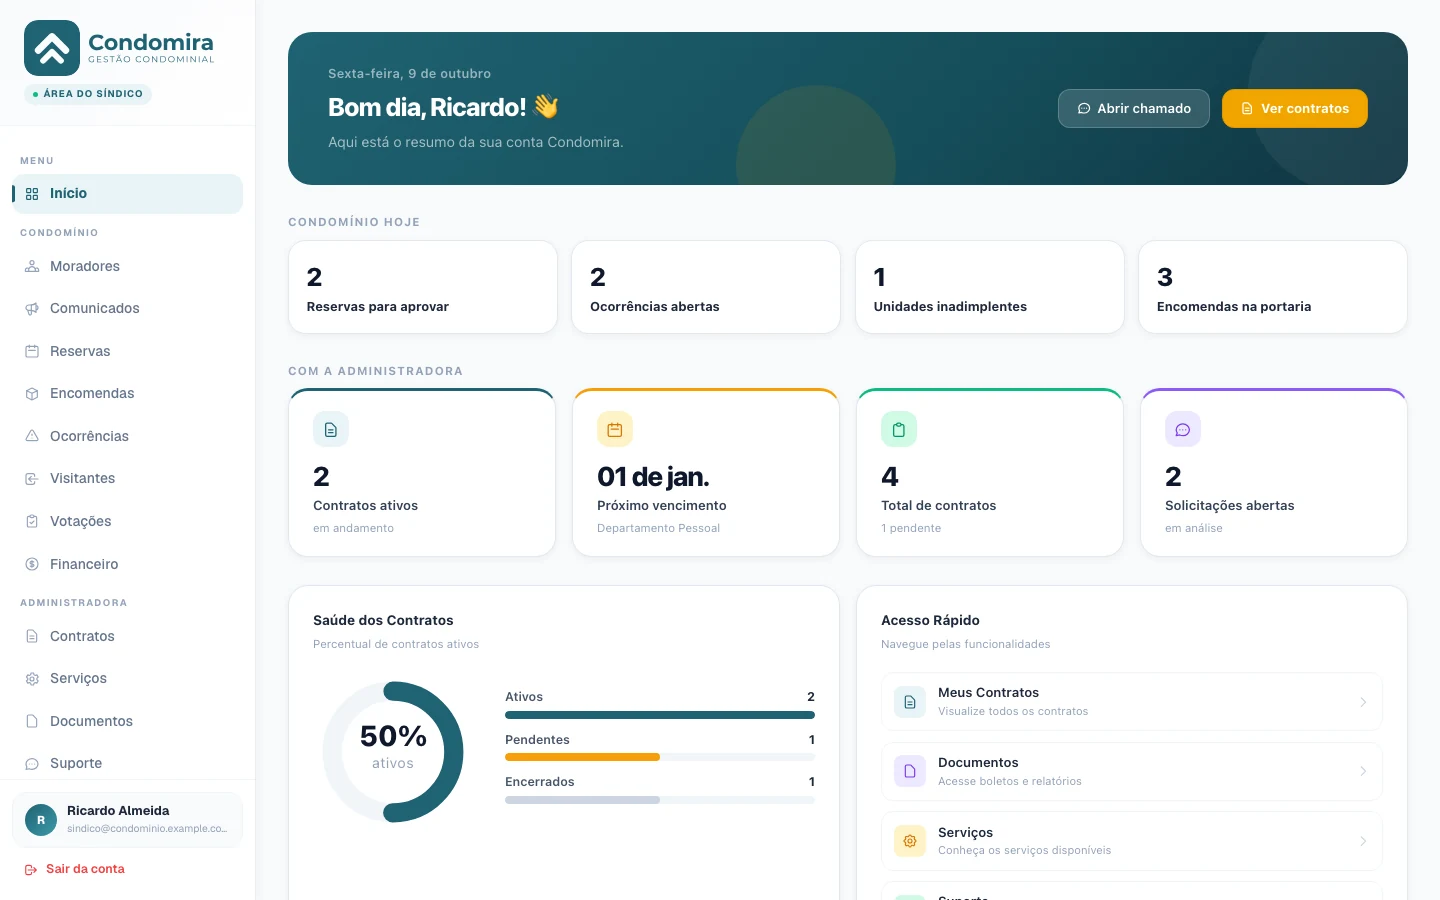Click the Condomira logo icon
The width and height of the screenshot is (1440, 900).
52,48
